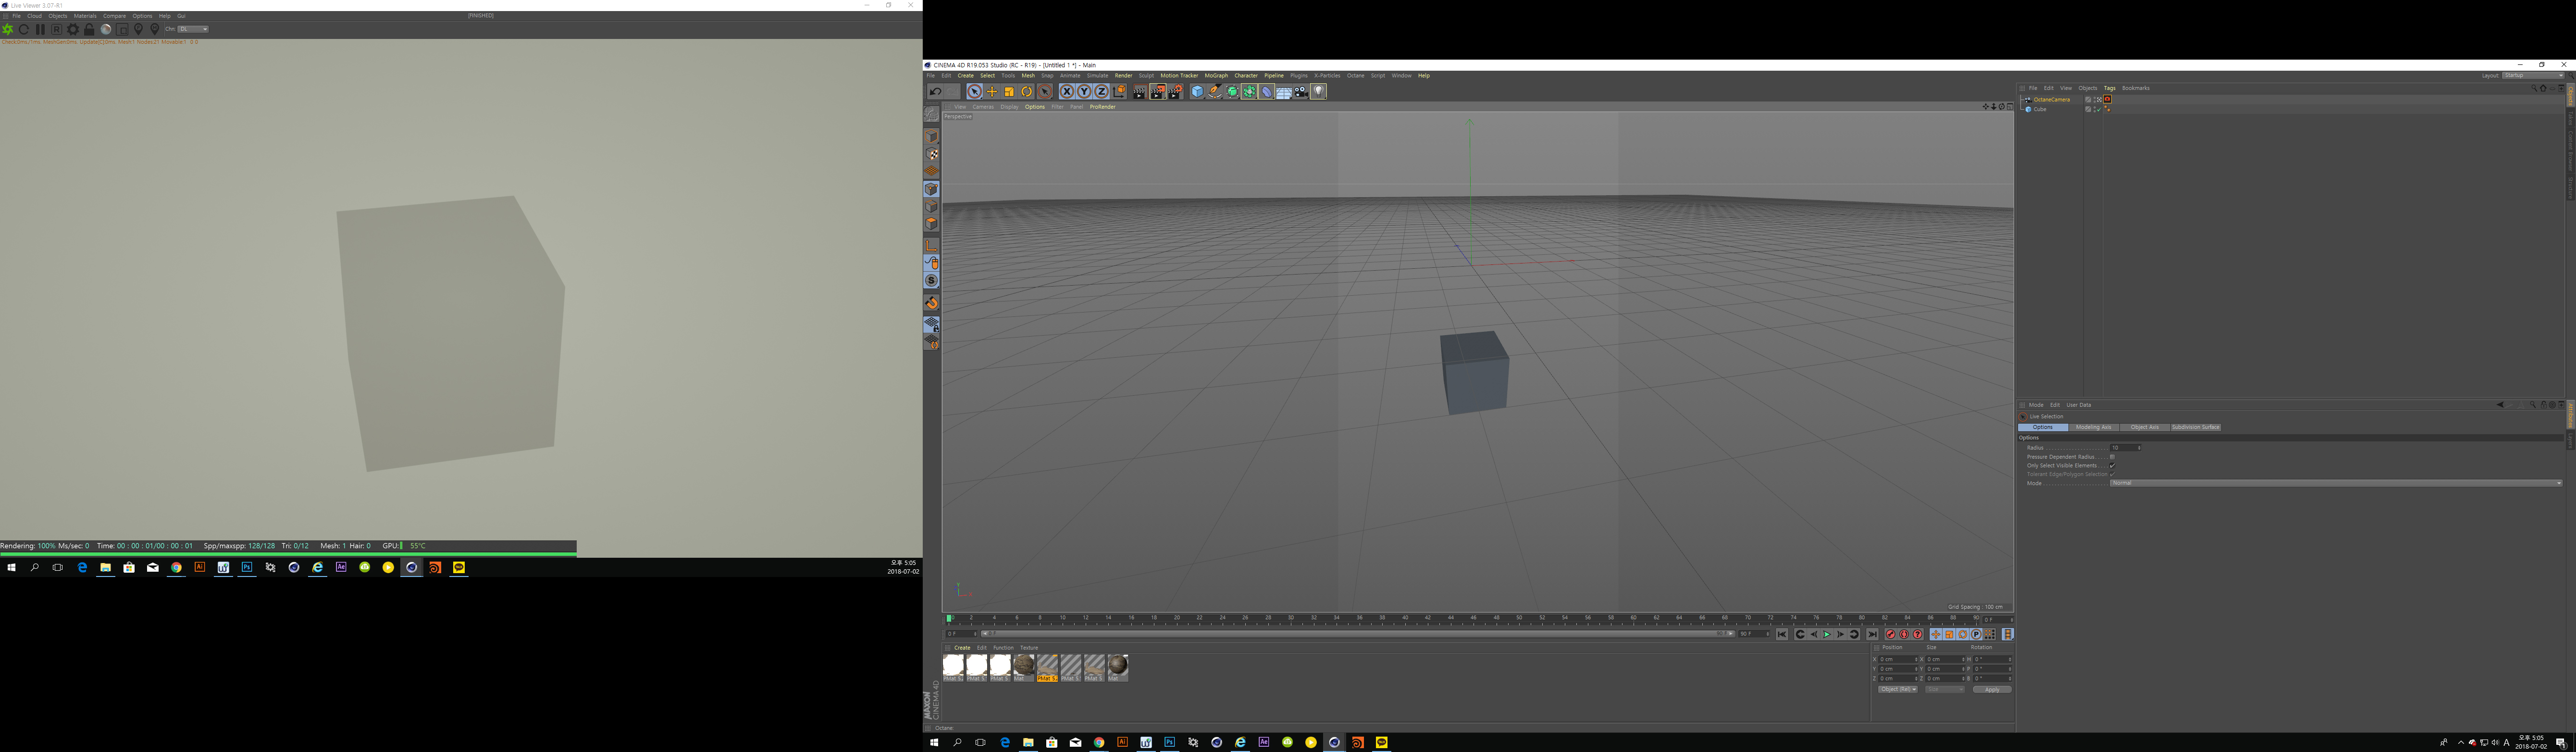The image size is (2576, 752).
Task: Toggle Z axis lock
Action: [x=1101, y=92]
